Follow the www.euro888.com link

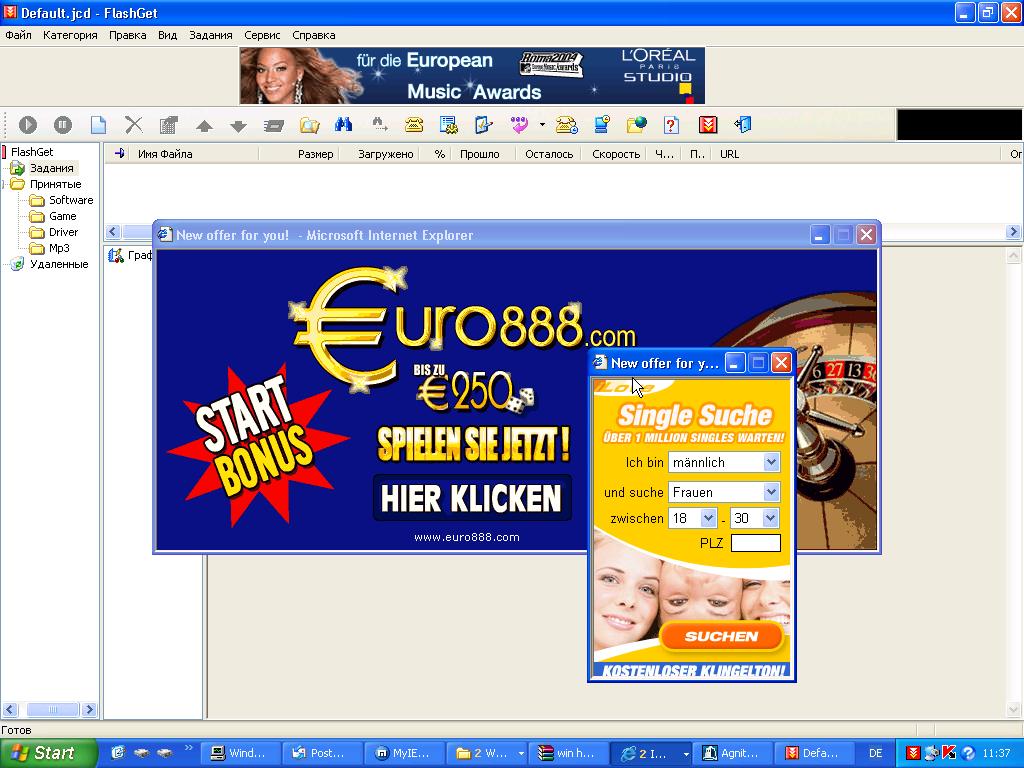click(x=467, y=537)
